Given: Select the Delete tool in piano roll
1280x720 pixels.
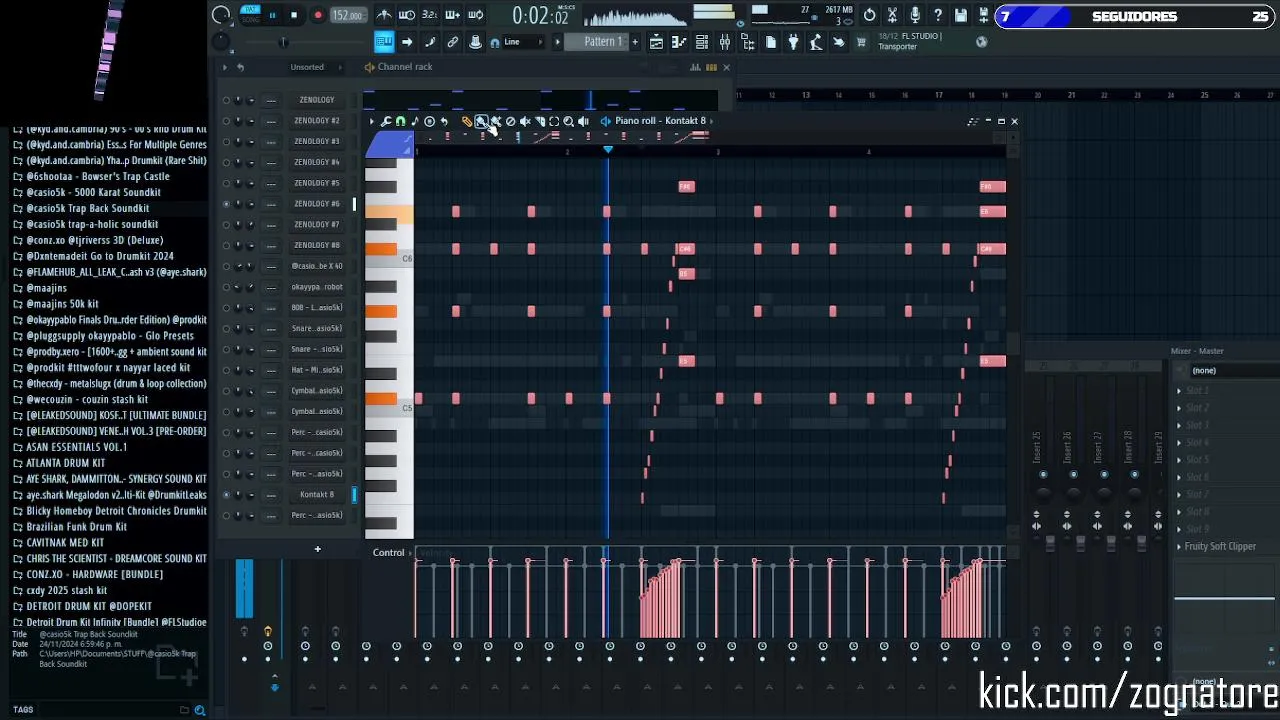Looking at the screenshot, I should [x=510, y=121].
